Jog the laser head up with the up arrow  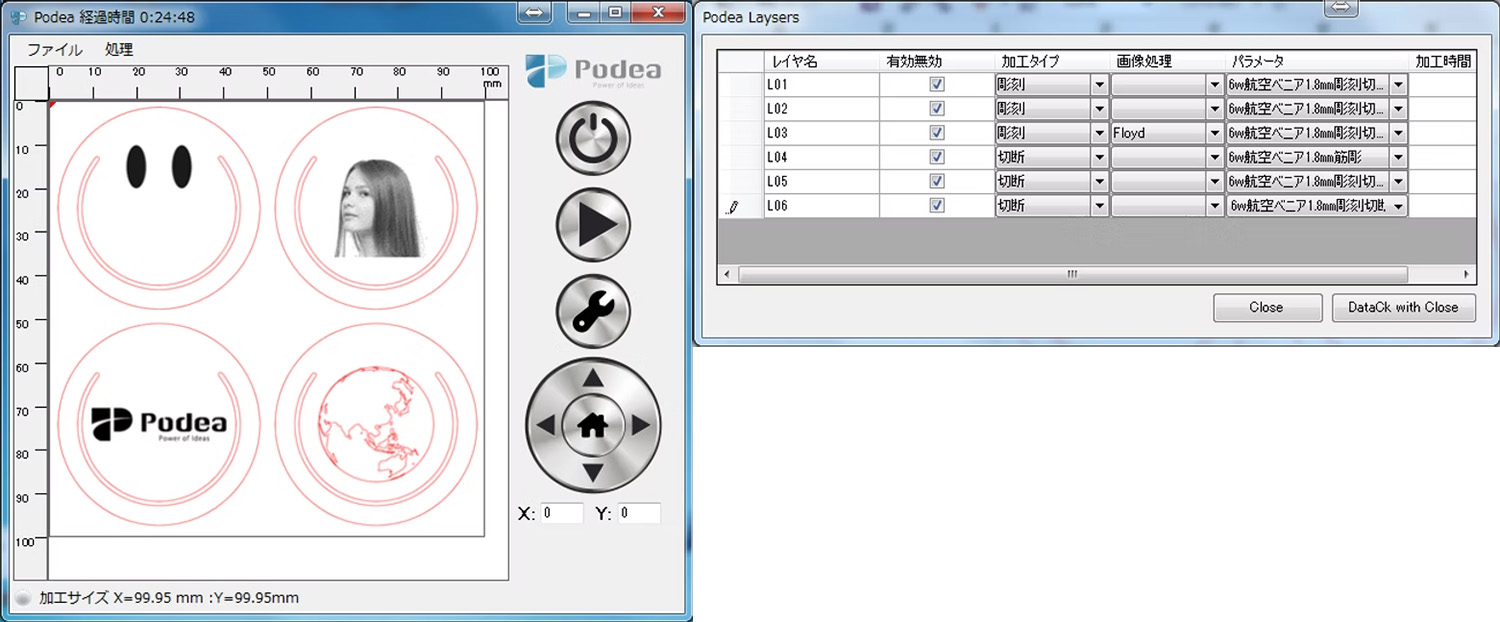coord(593,379)
